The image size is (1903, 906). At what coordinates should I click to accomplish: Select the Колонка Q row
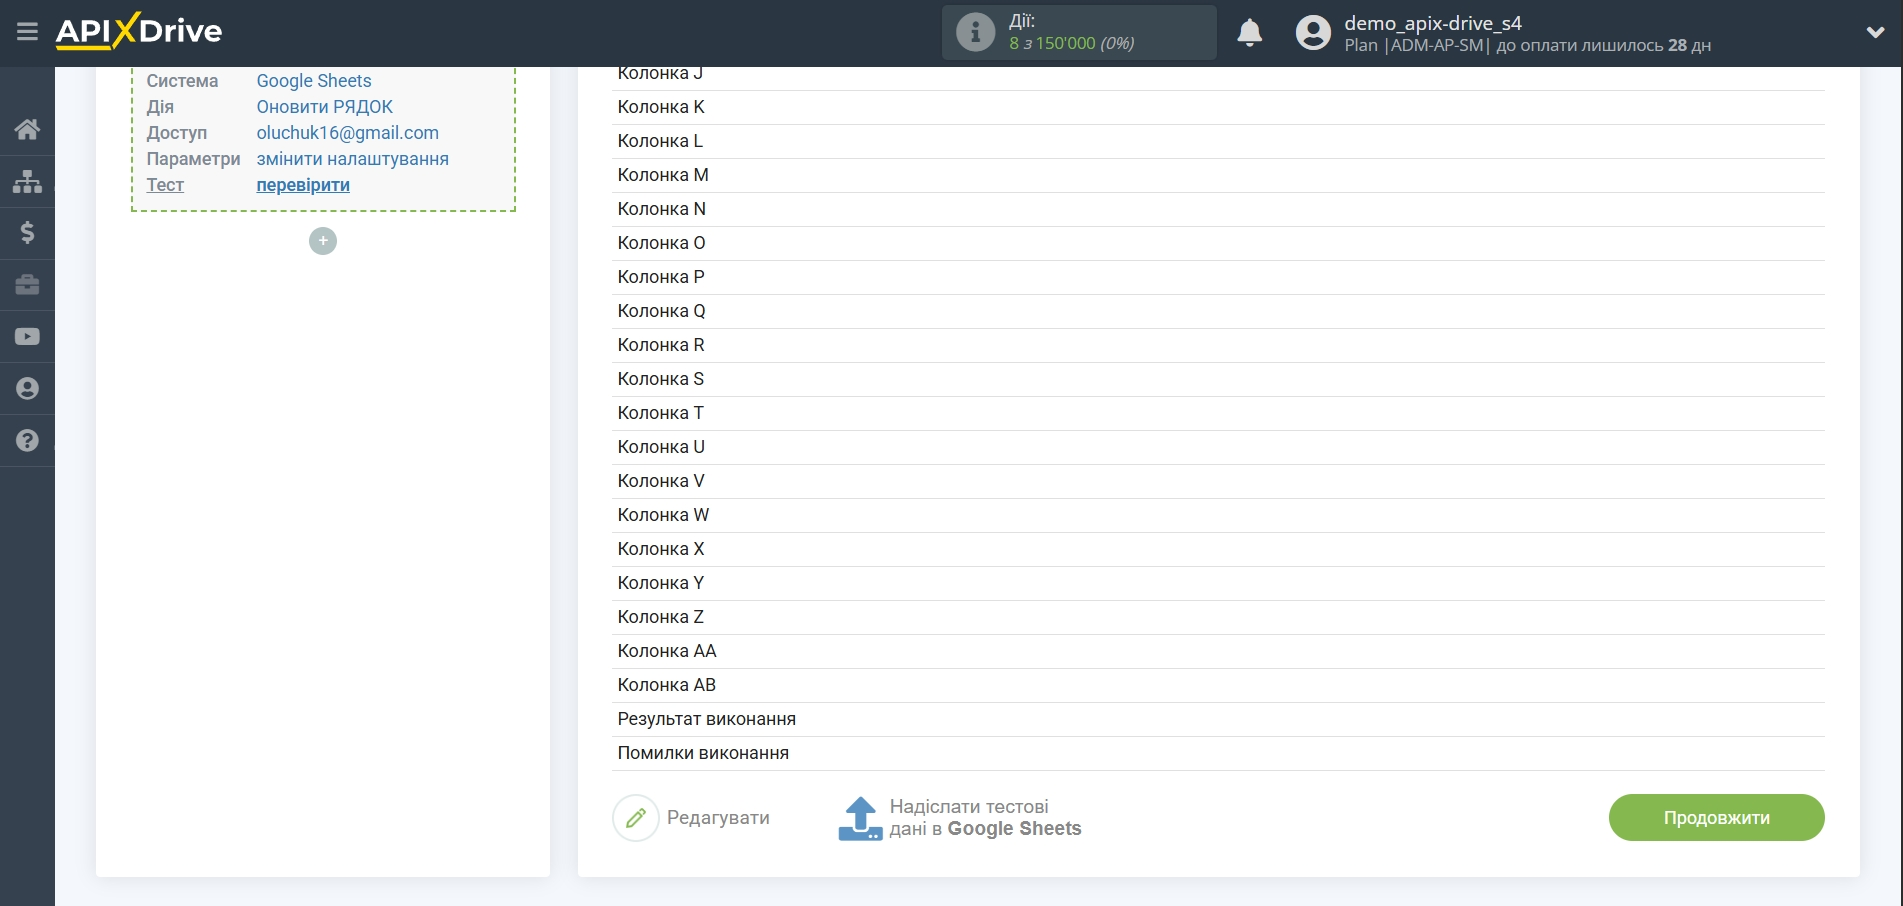coord(1218,311)
